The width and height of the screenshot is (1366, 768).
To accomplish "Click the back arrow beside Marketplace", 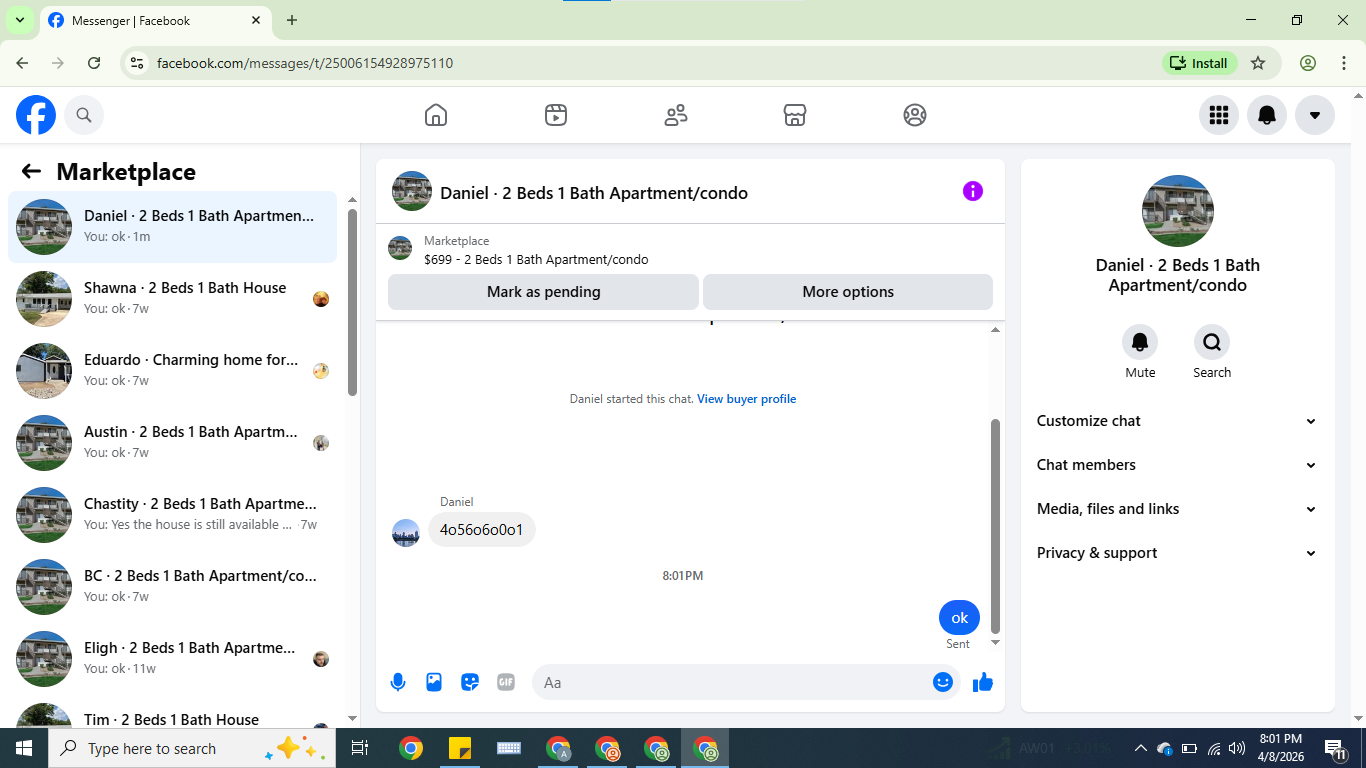I will tap(31, 171).
